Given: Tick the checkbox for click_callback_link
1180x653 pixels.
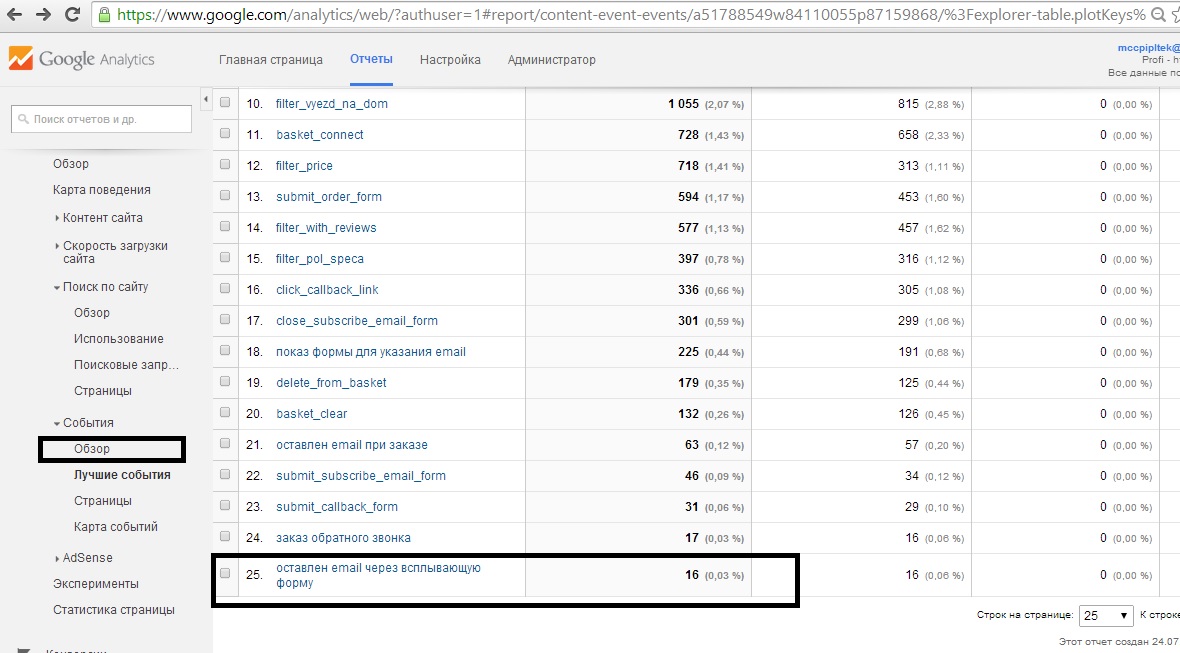Looking at the screenshot, I should point(225,288).
